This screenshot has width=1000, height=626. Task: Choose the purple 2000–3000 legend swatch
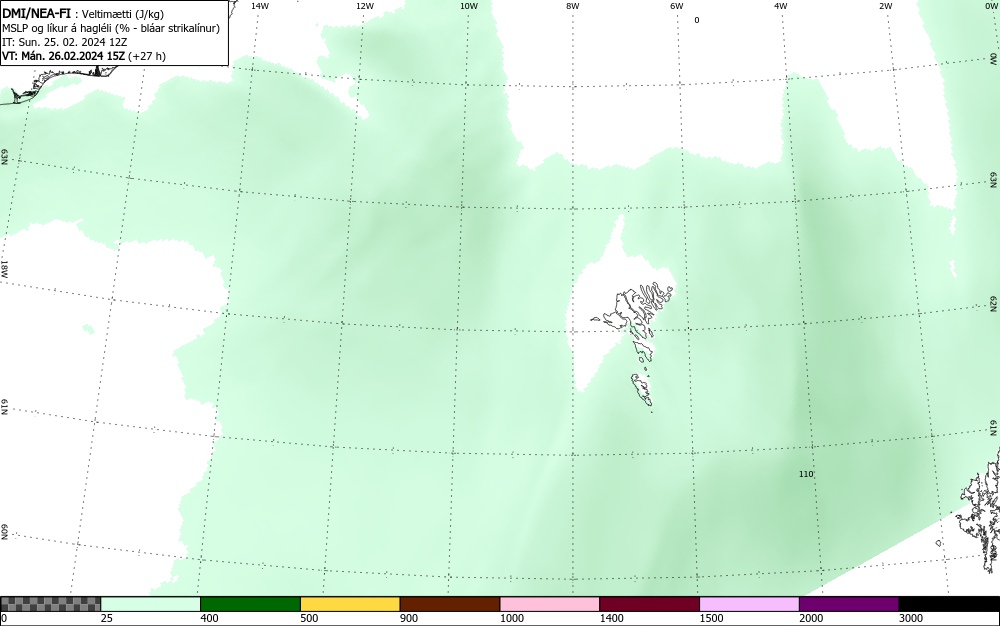click(x=849, y=604)
